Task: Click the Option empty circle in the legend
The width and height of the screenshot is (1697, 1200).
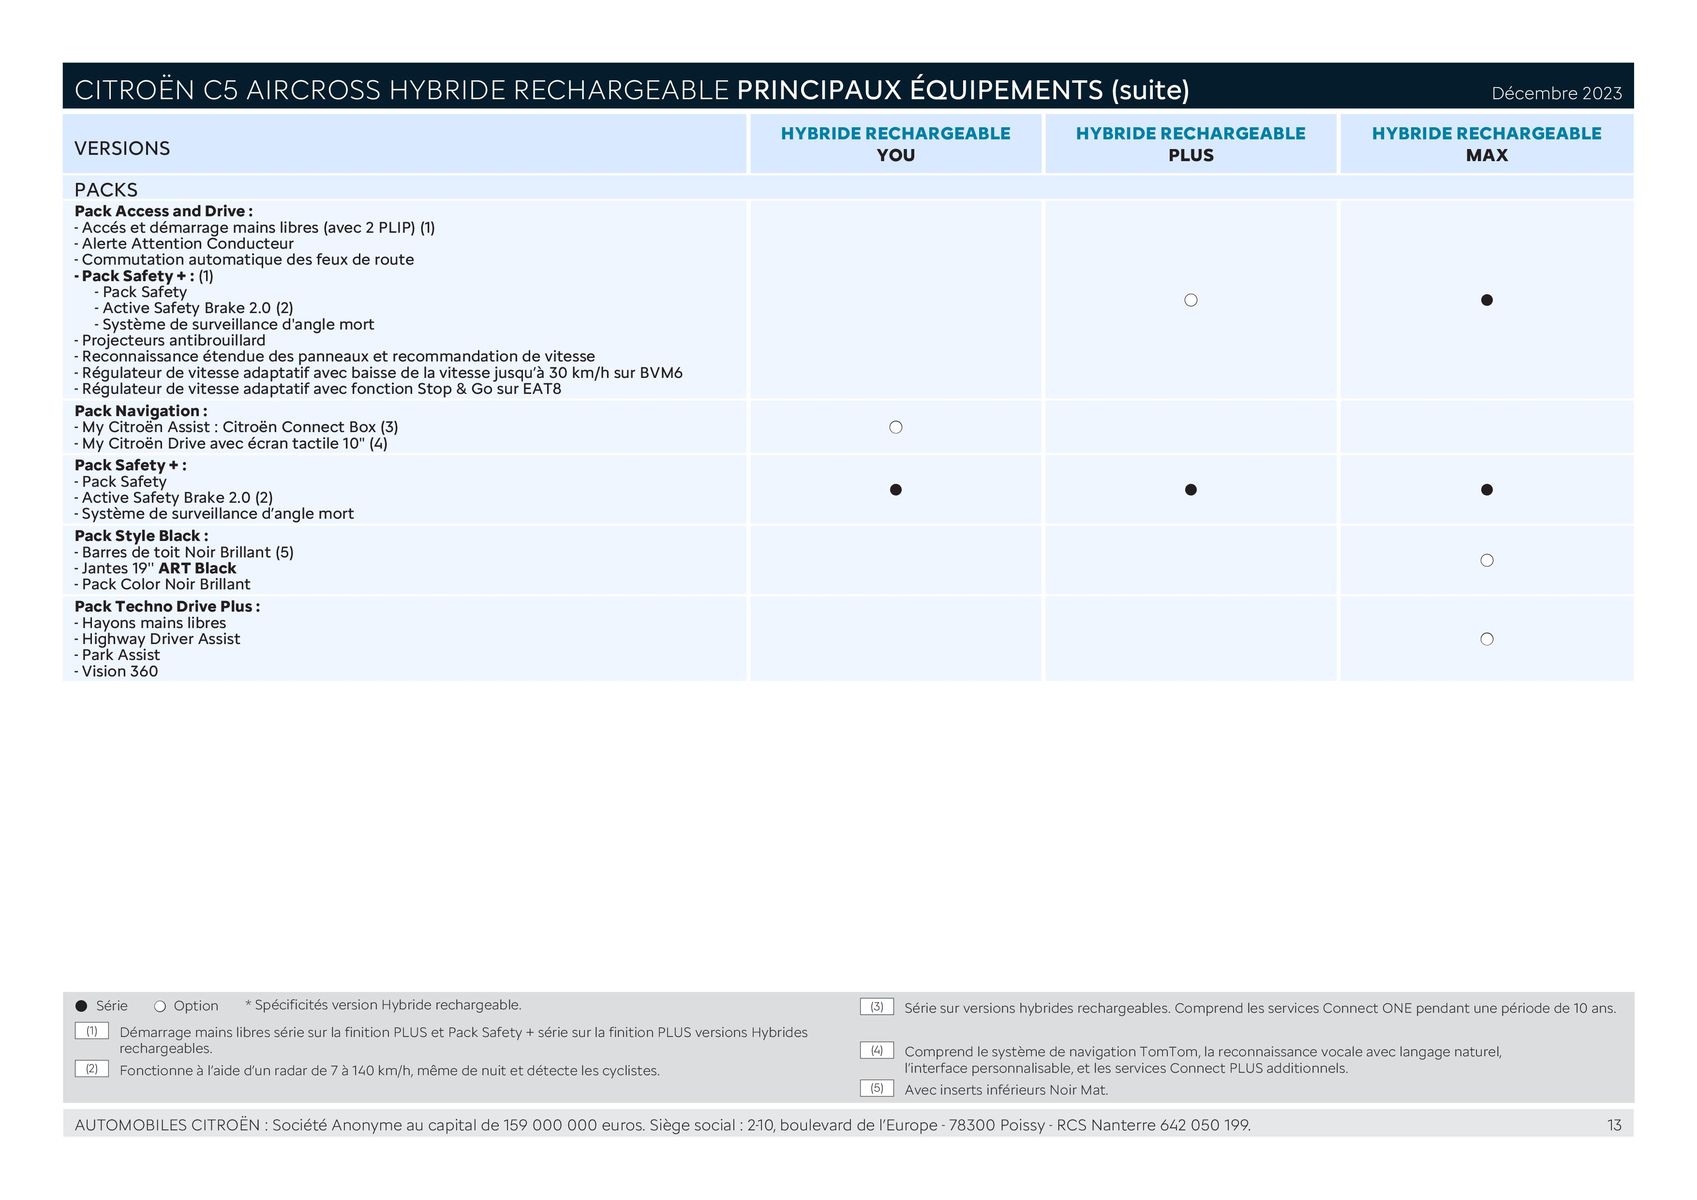Action: pyautogui.click(x=160, y=1006)
